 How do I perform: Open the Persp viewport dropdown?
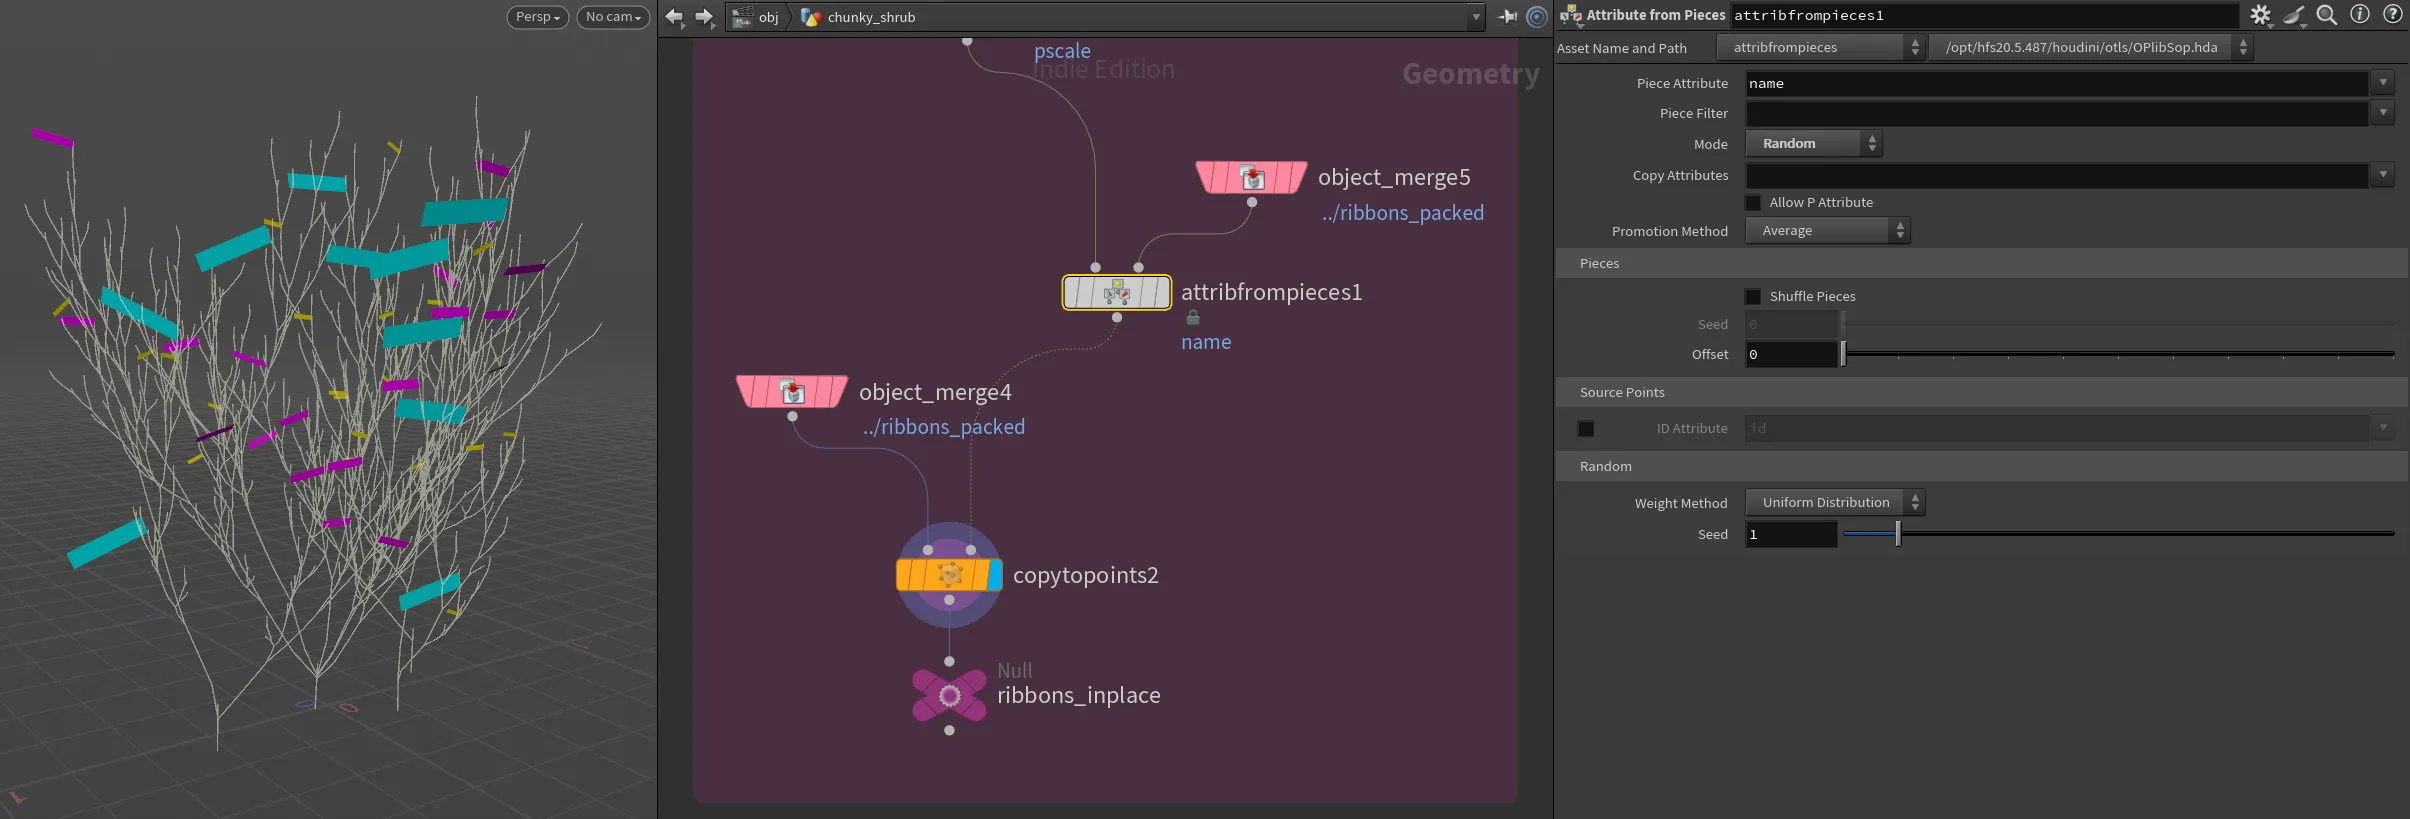[538, 17]
